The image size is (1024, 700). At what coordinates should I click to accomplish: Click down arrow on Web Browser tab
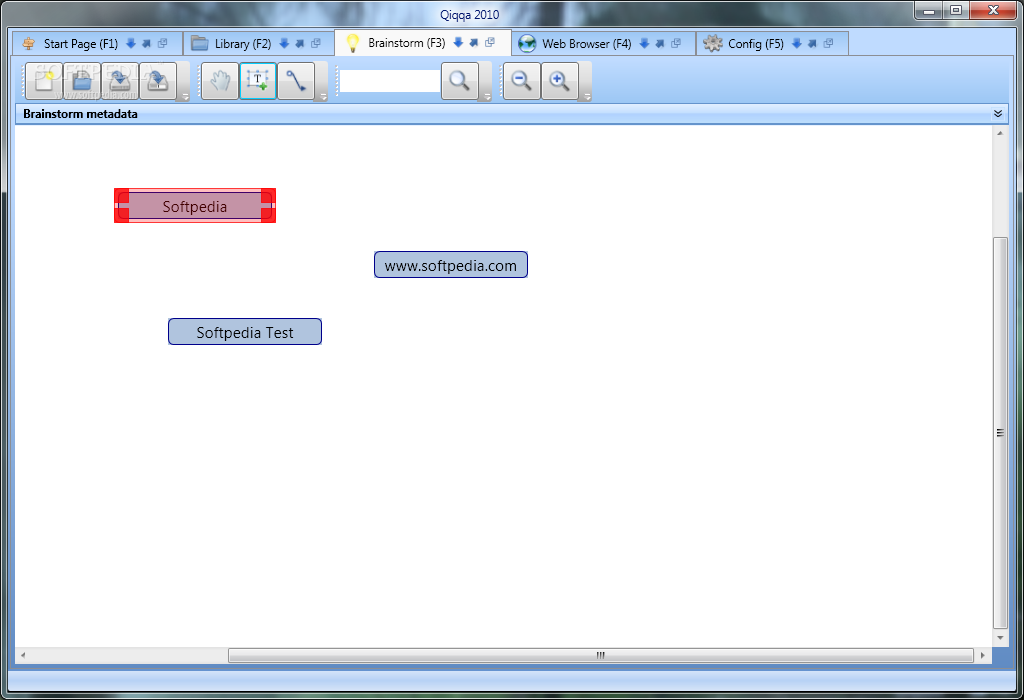(644, 43)
